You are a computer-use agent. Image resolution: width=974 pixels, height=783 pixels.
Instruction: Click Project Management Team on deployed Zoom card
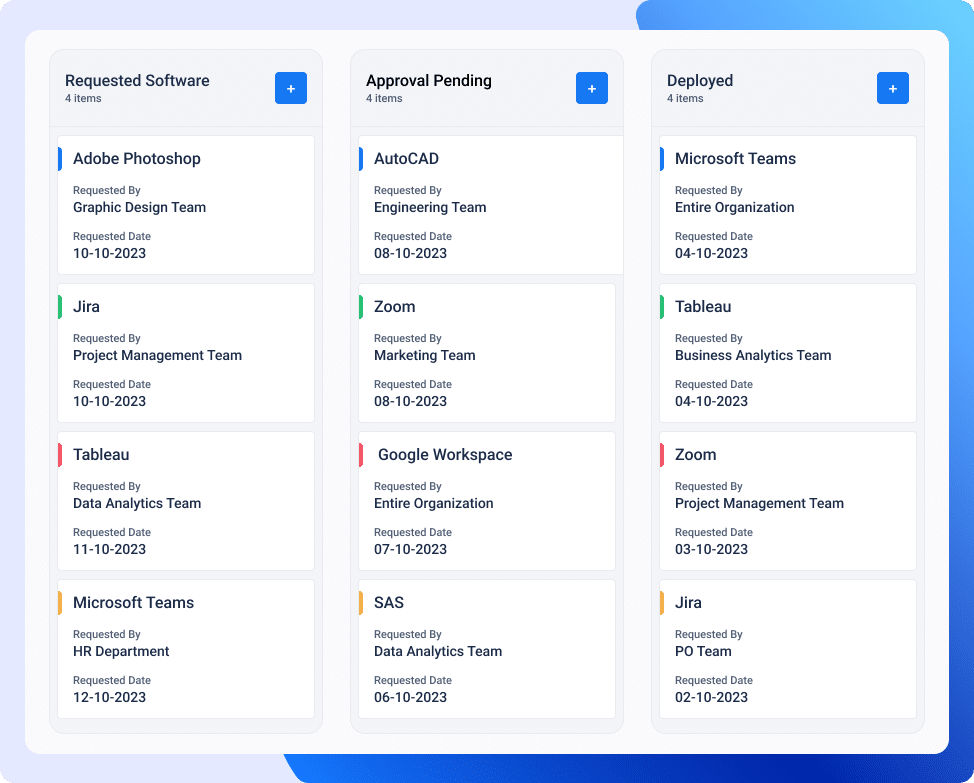759,504
